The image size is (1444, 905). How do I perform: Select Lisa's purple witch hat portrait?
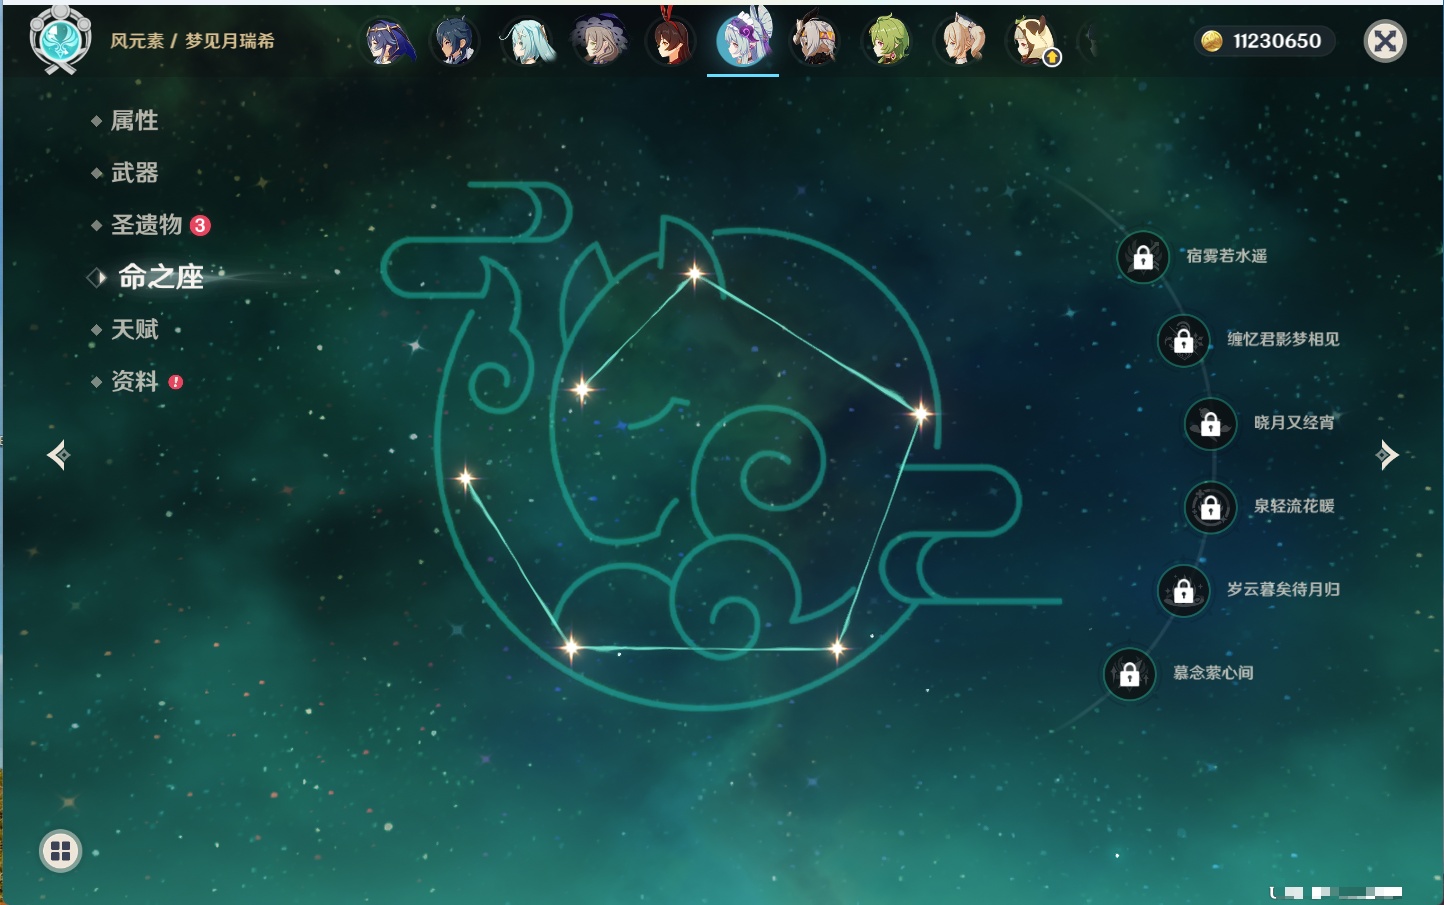[x=599, y=42]
